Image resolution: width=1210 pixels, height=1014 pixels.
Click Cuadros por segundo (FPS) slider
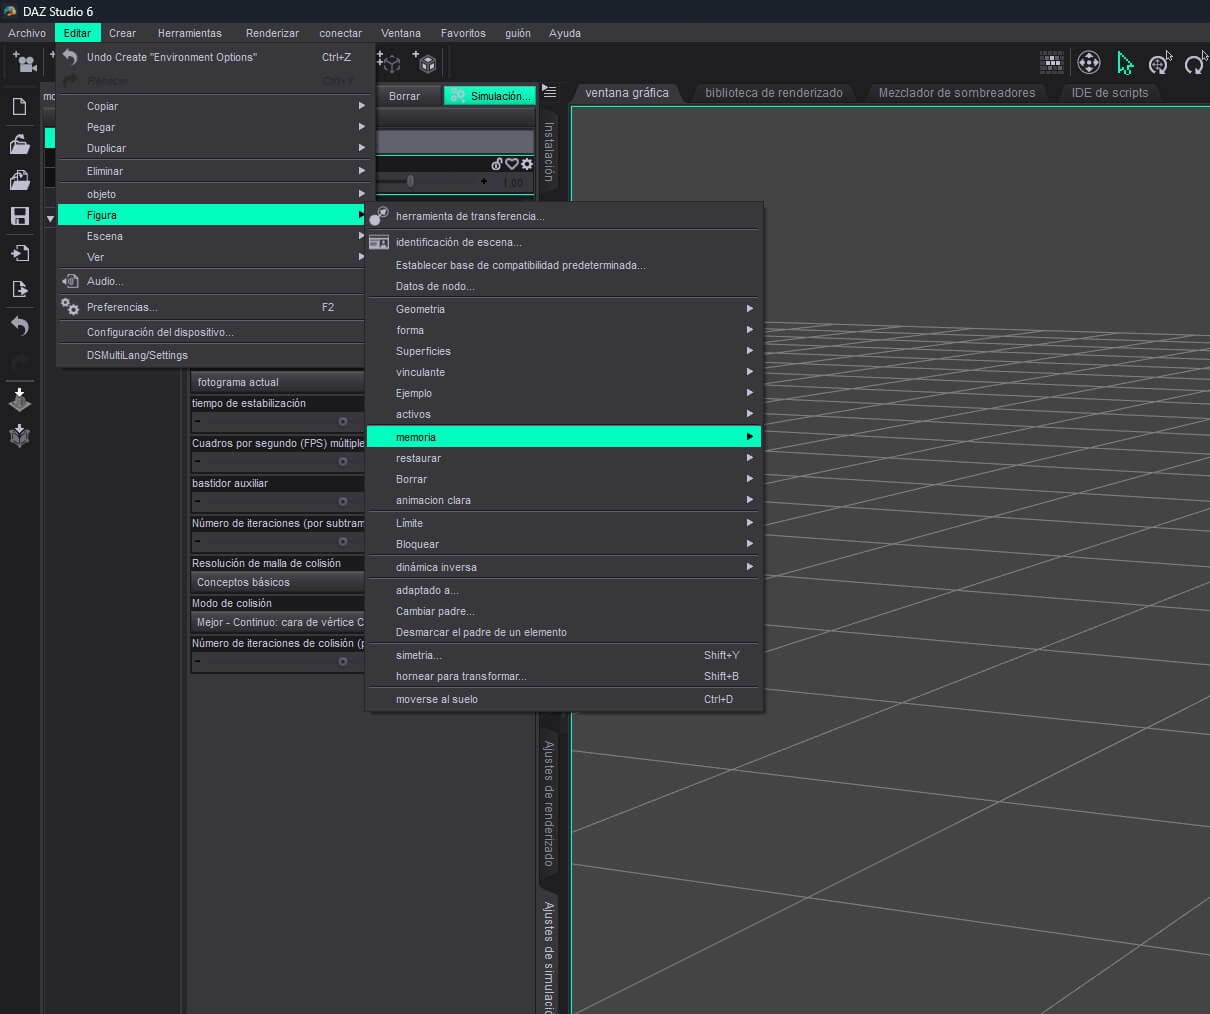[277, 461]
